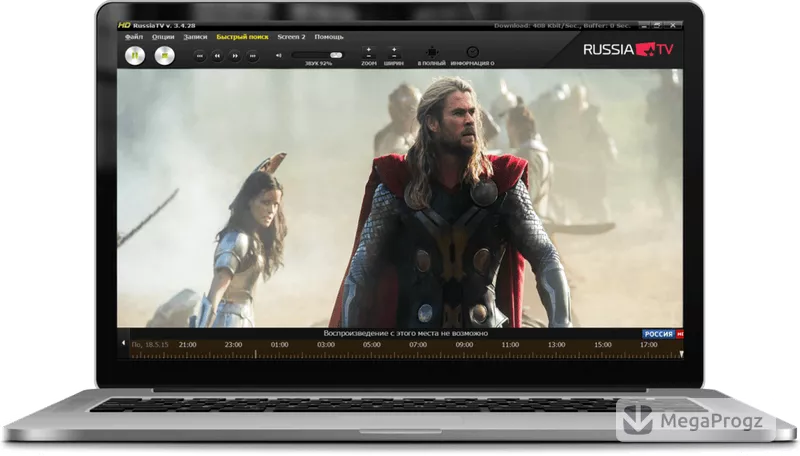Open the Помощь menu
This screenshot has height=456, width=800.
coord(329,37)
